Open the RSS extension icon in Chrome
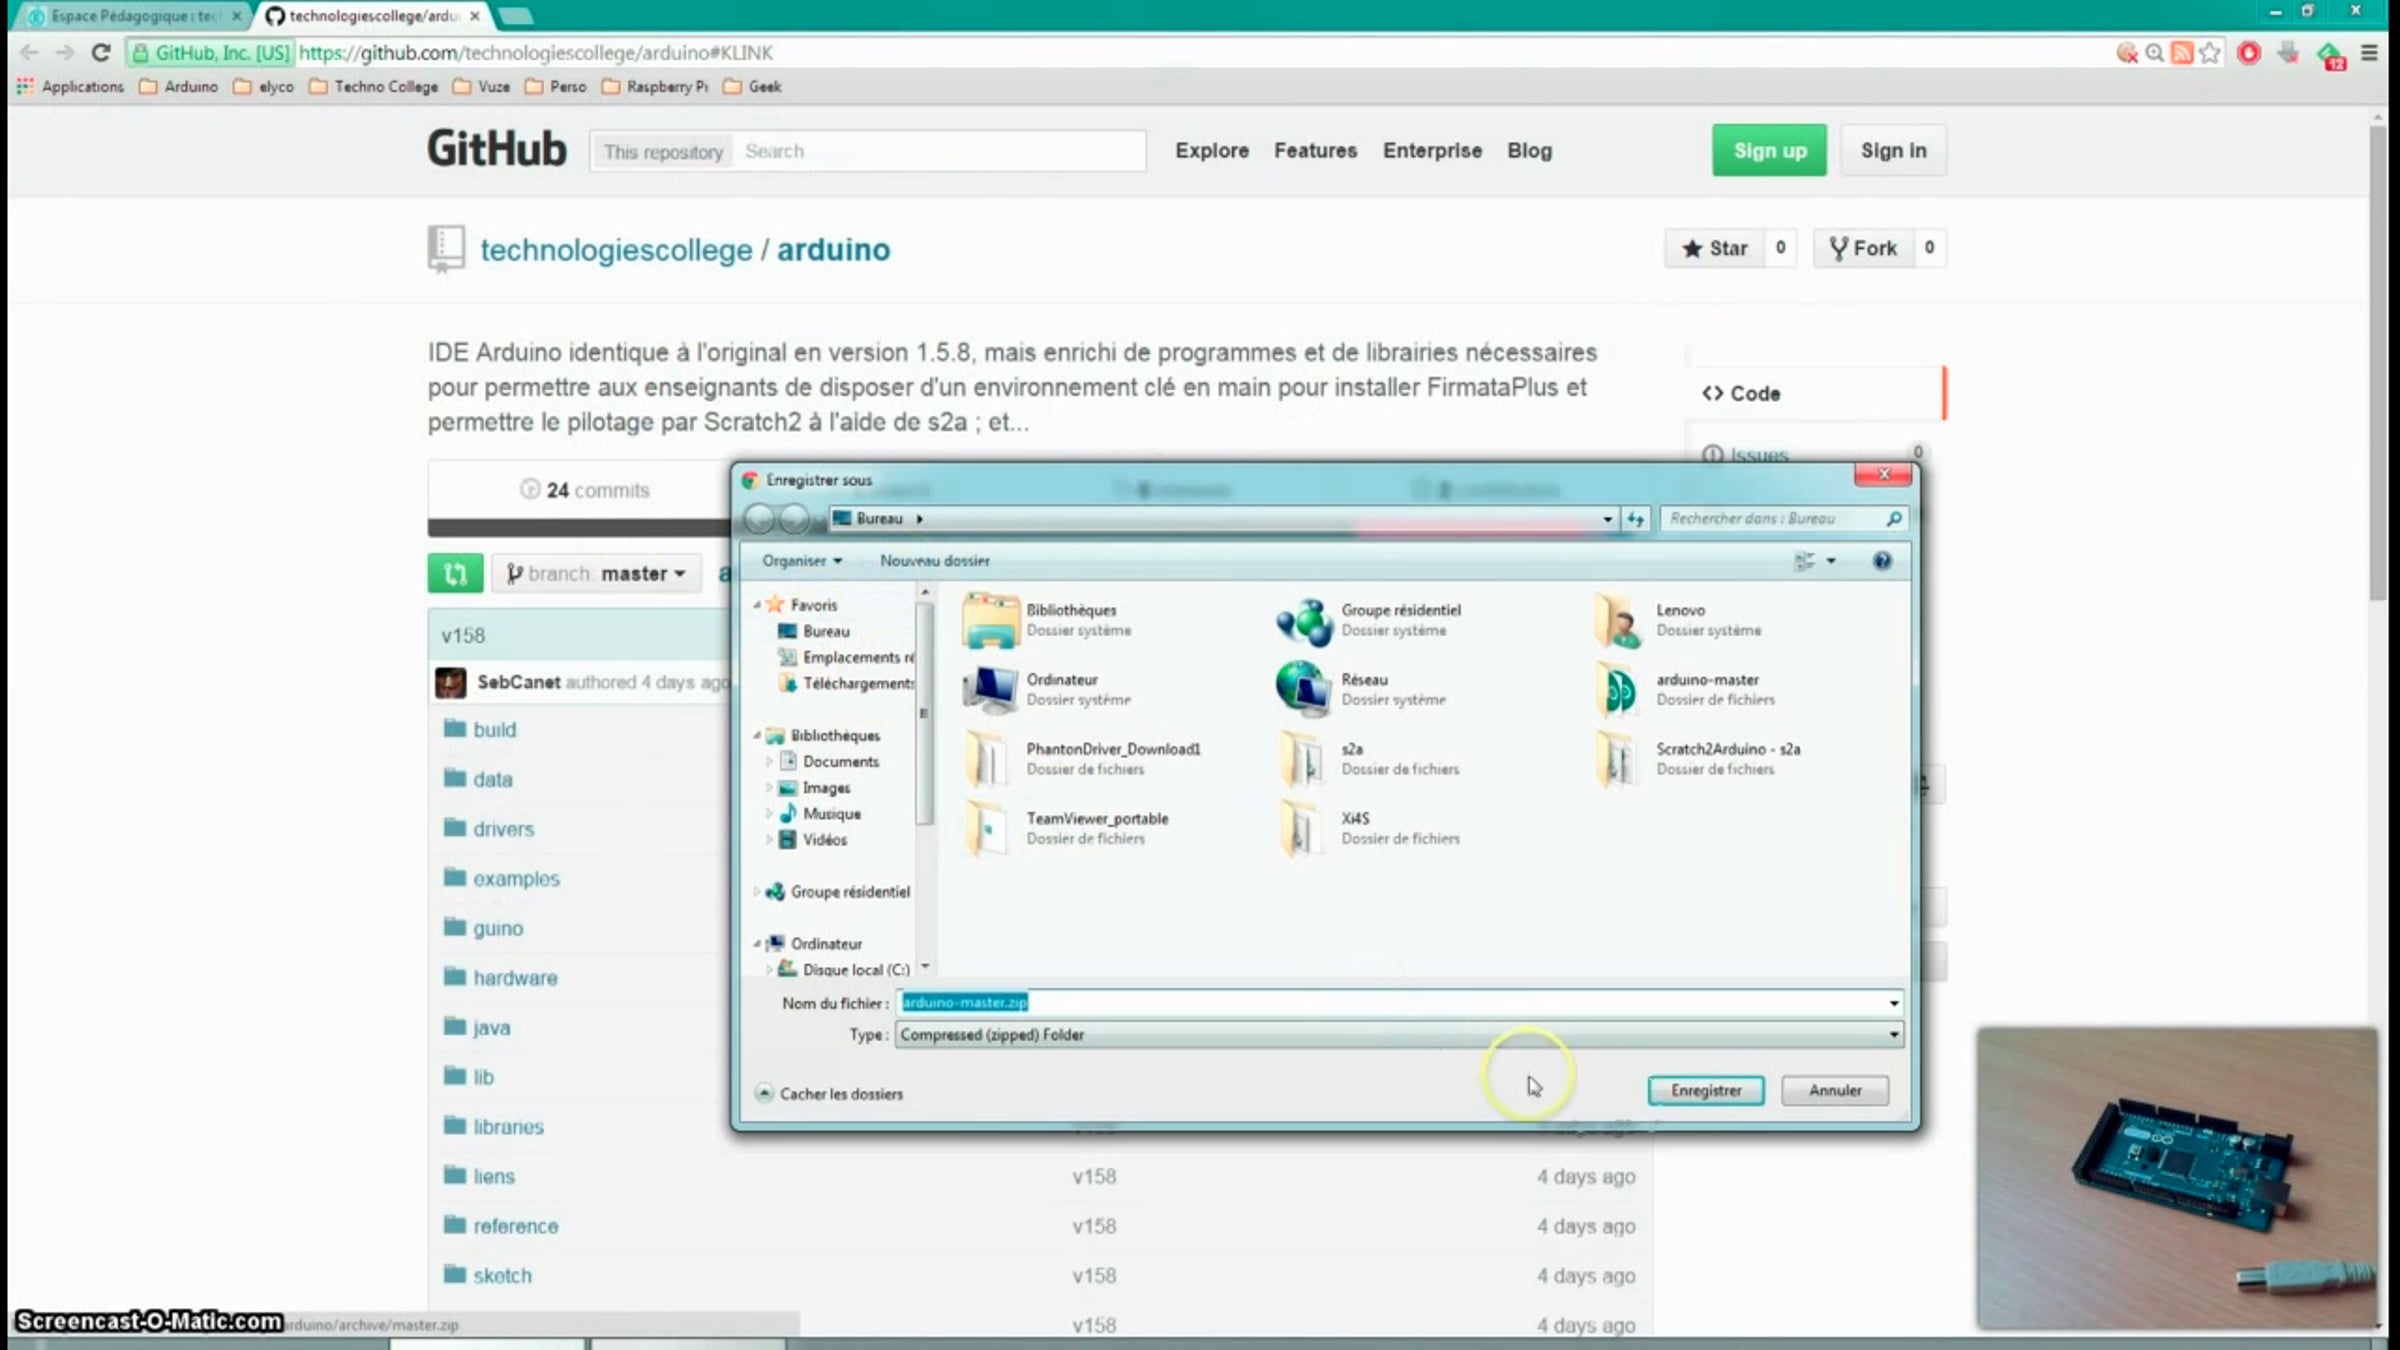 2182,53
